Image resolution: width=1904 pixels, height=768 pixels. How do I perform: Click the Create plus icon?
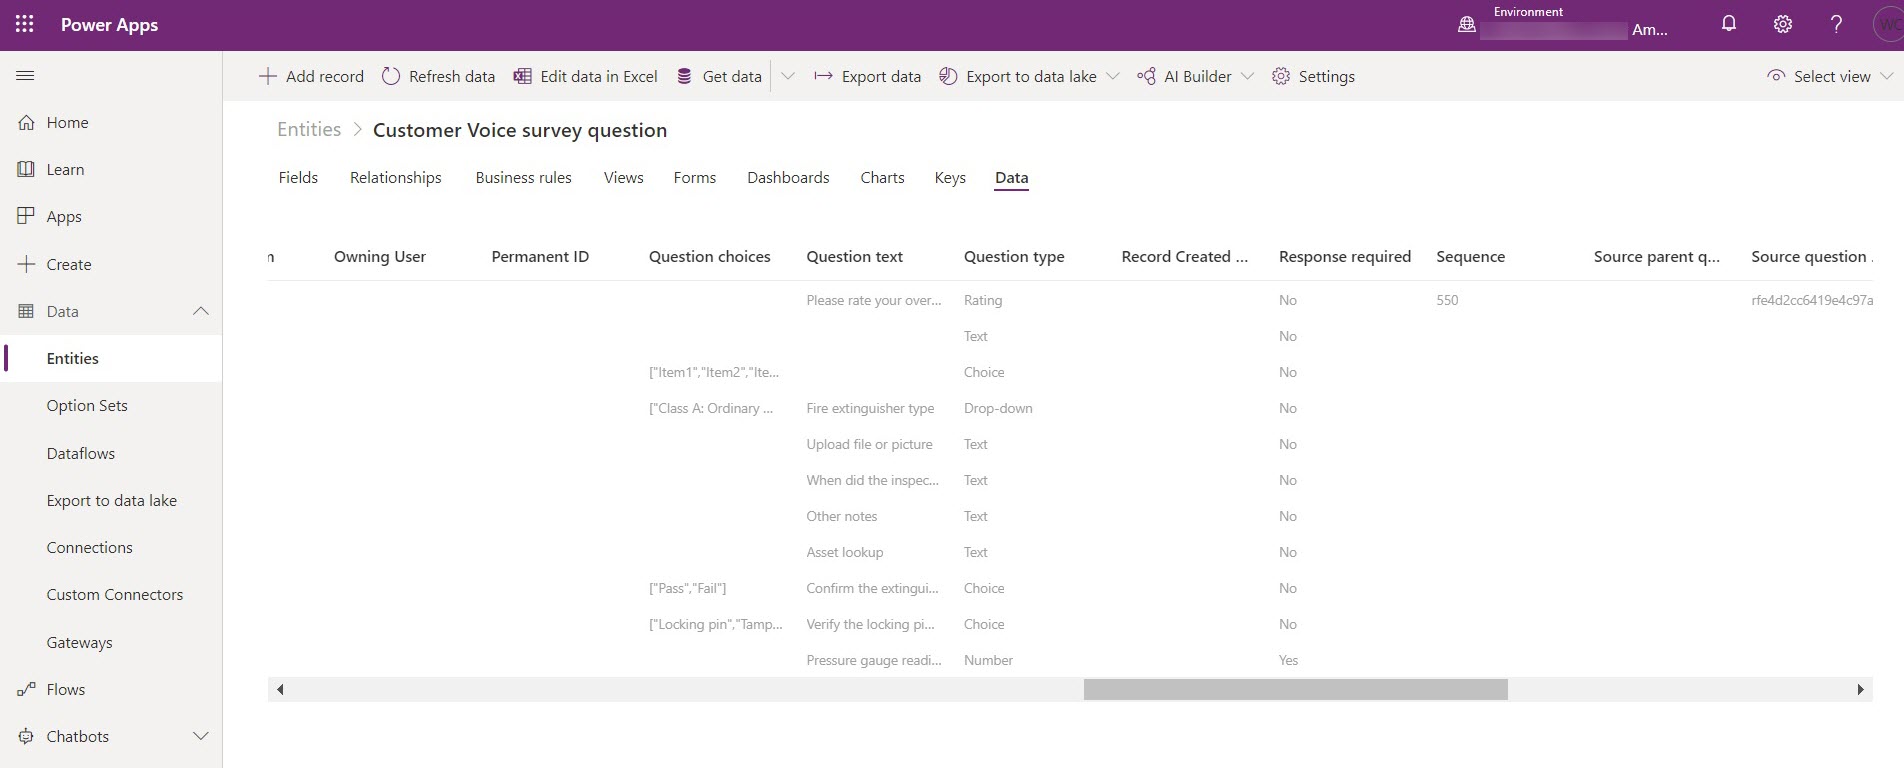[x=27, y=264]
